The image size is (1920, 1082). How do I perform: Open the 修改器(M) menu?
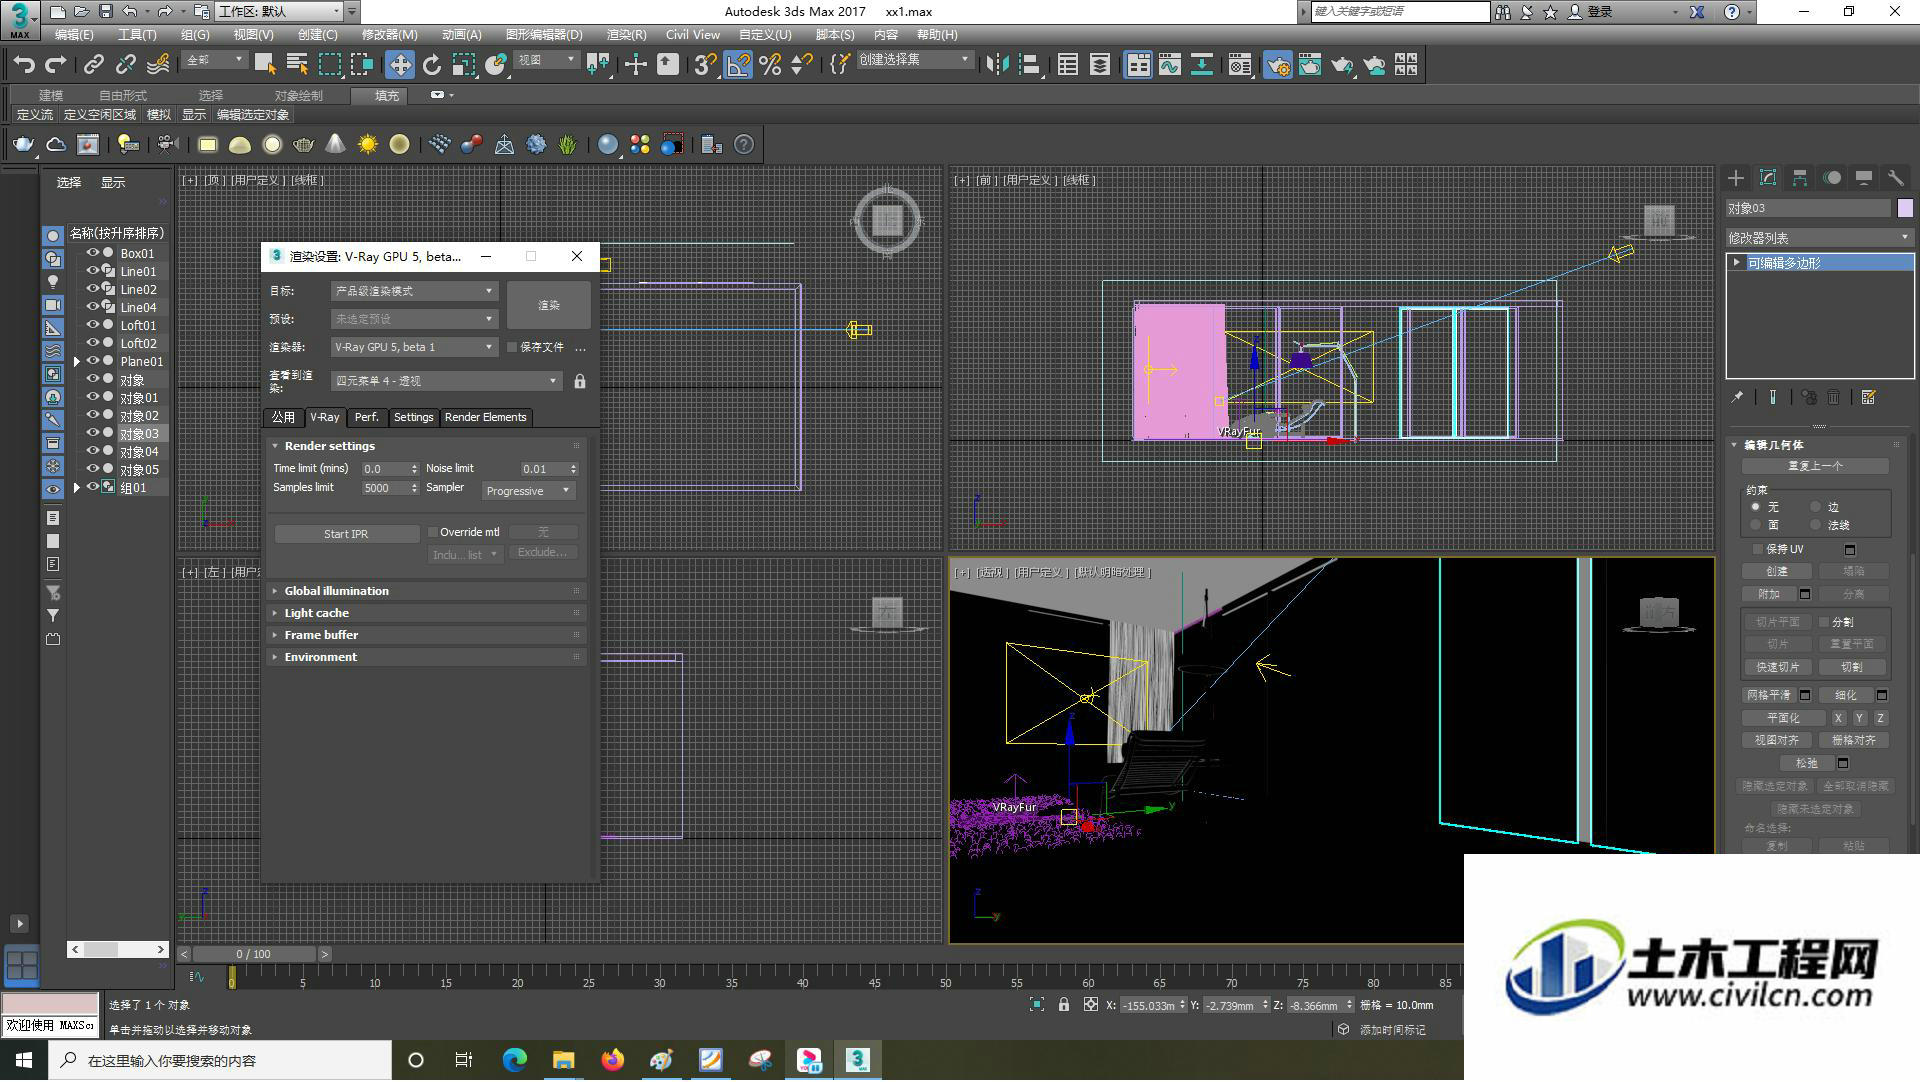coord(390,34)
